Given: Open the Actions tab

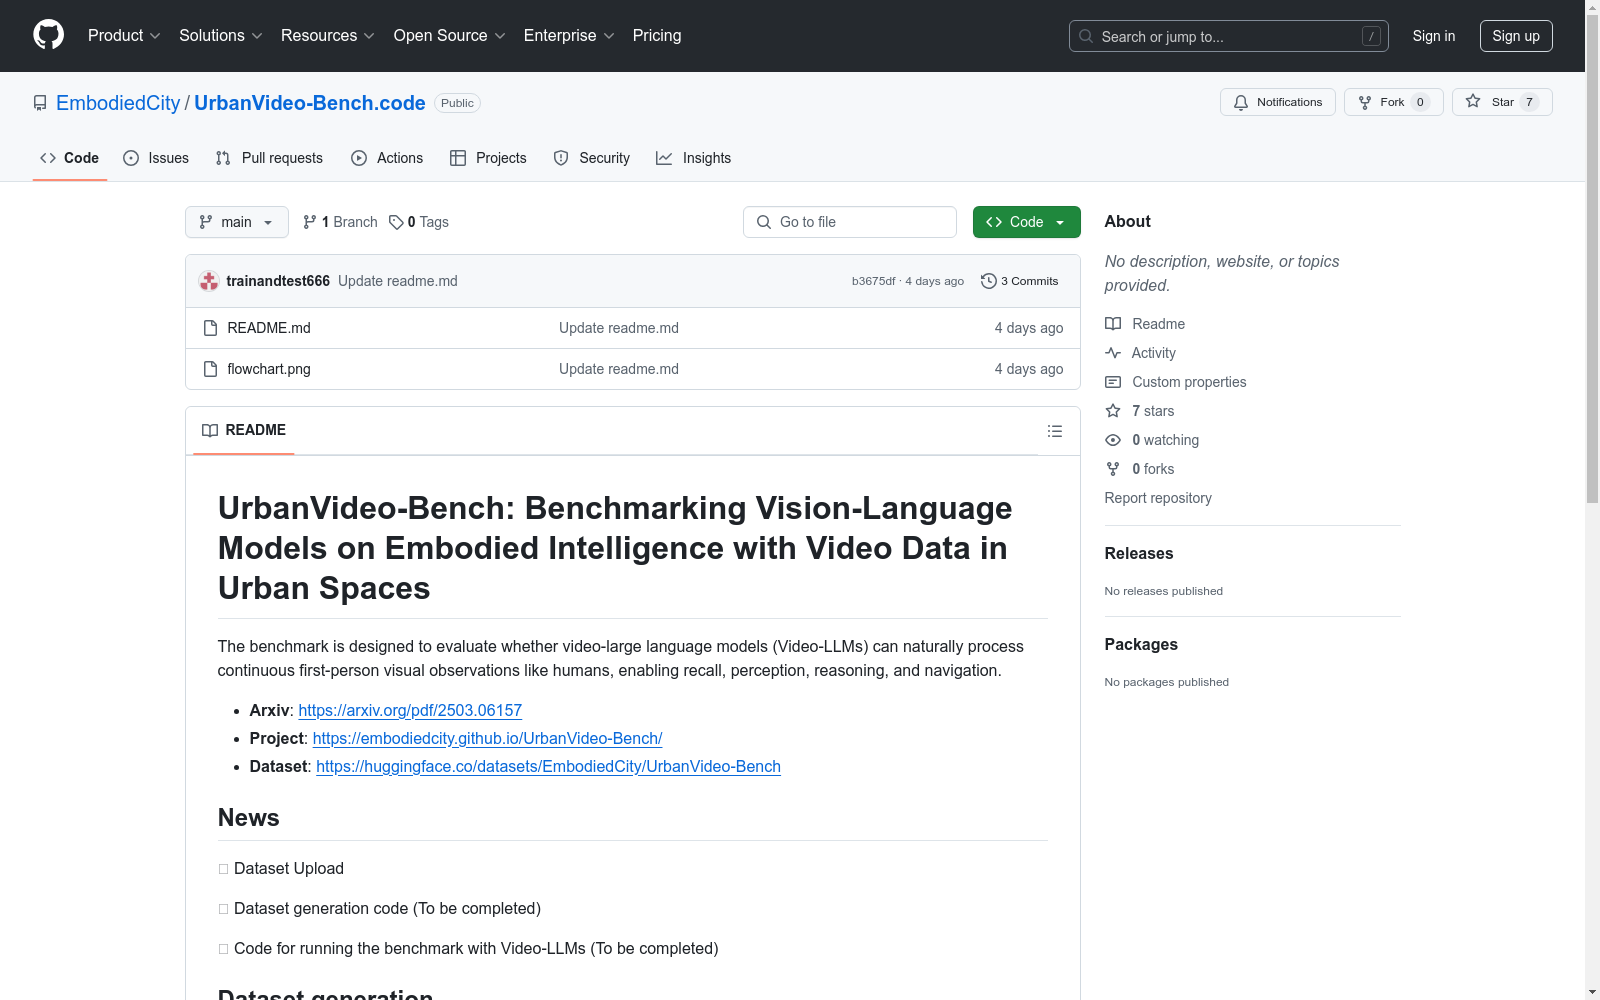Looking at the screenshot, I should tap(387, 158).
